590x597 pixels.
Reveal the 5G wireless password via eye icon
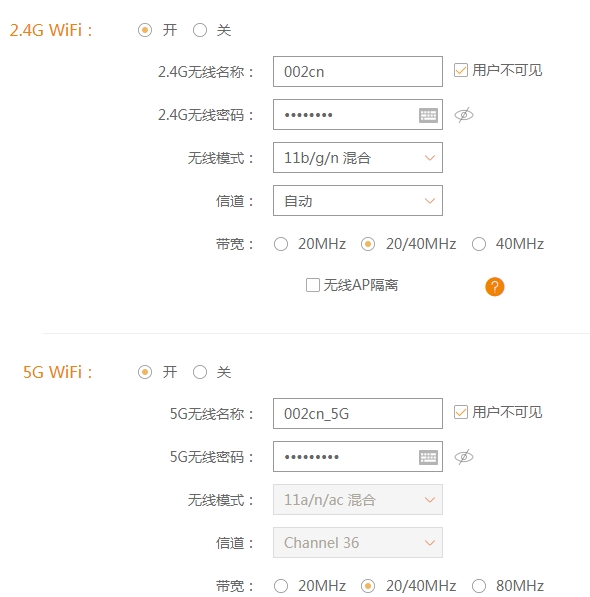(464, 457)
